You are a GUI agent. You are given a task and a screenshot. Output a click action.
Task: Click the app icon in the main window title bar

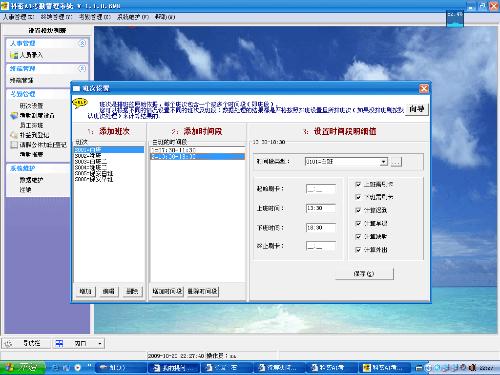(x=4, y=6)
